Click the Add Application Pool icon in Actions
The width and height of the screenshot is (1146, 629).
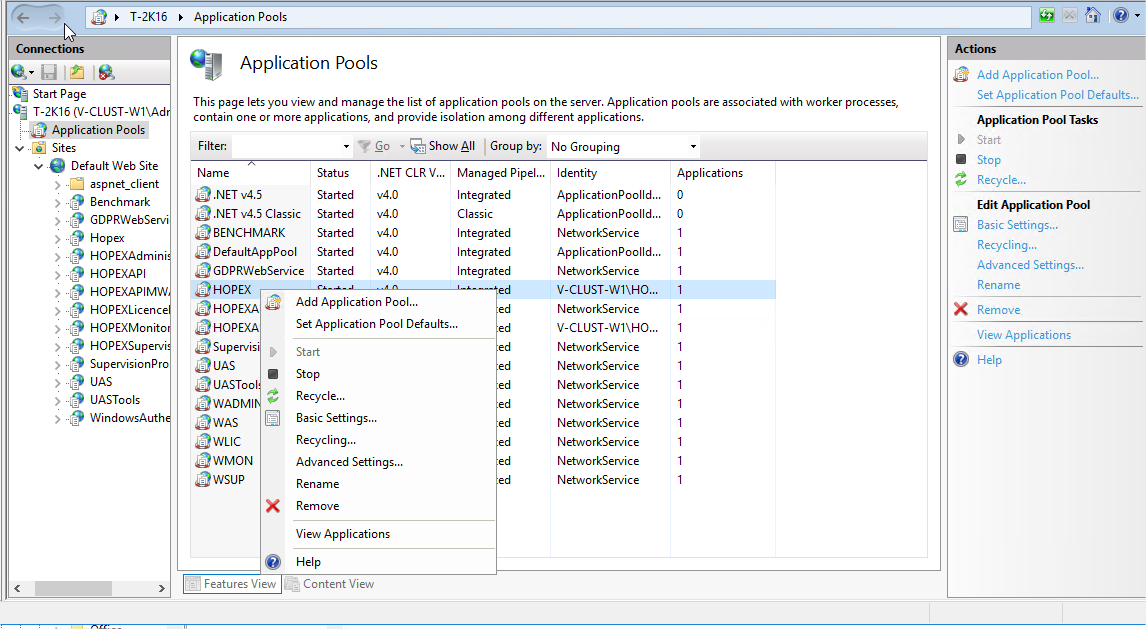click(961, 75)
